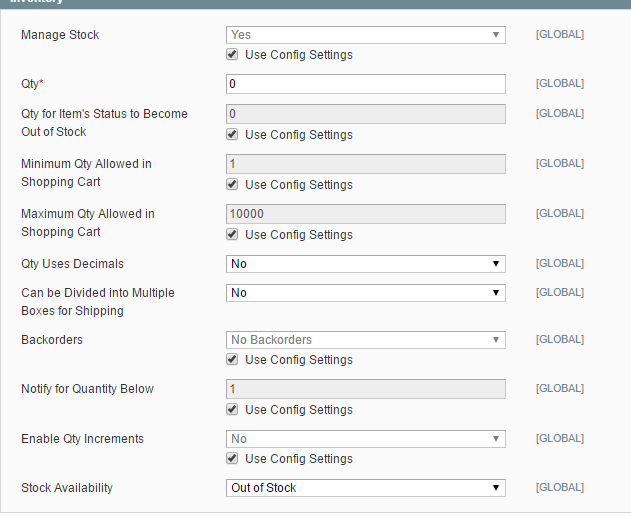The width and height of the screenshot is (631, 527).
Task: Click the [GLOBAL] tag beside Stock Availability
Action: pos(560,488)
